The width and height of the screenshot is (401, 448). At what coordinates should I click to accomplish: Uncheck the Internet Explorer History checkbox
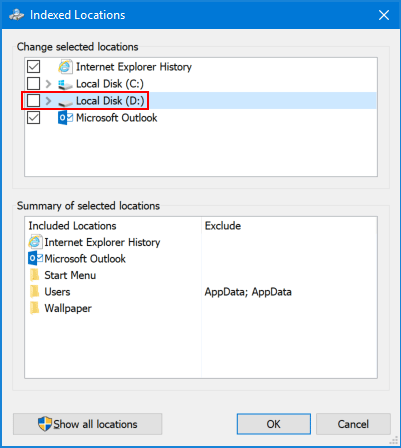(x=34, y=67)
